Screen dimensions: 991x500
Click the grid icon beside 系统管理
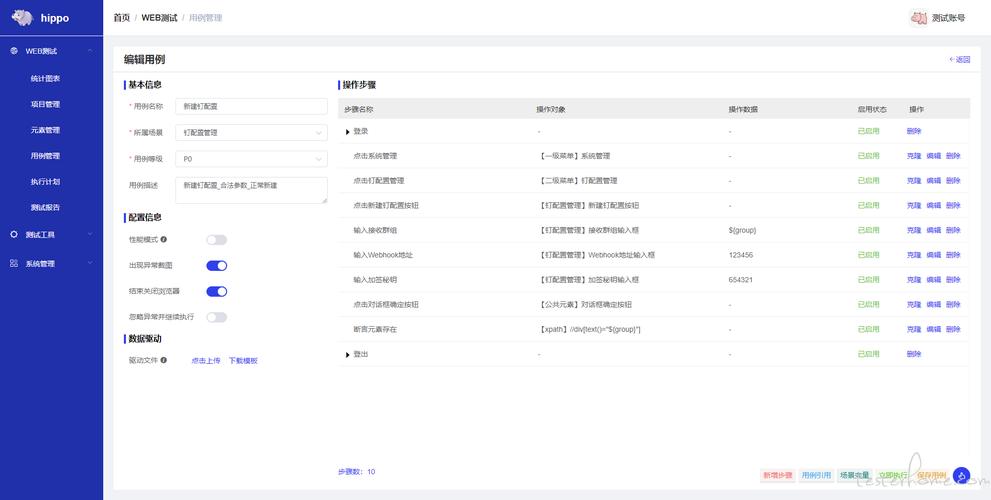pyautogui.click(x=14, y=264)
